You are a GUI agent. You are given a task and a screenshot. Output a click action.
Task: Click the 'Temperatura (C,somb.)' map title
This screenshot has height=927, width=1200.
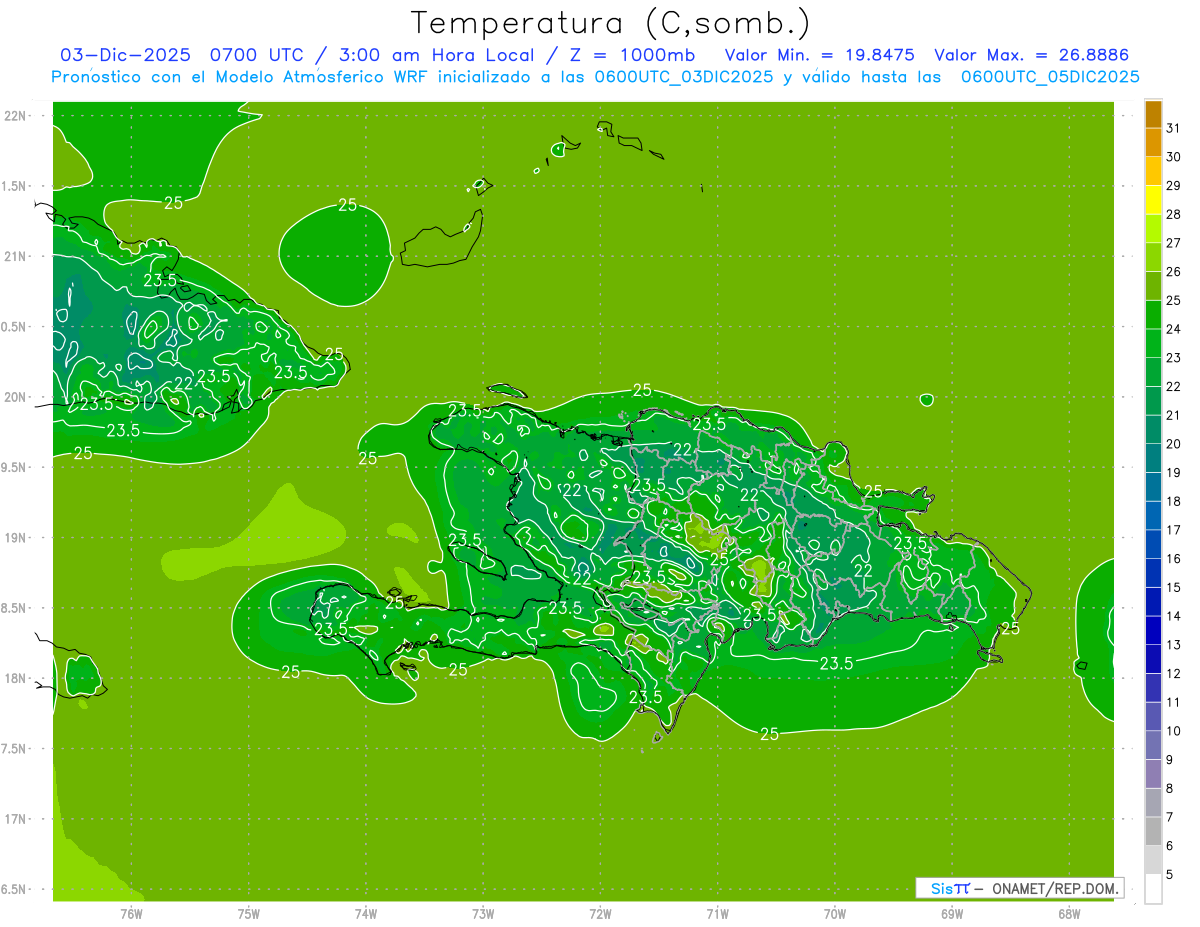click(x=610, y=23)
